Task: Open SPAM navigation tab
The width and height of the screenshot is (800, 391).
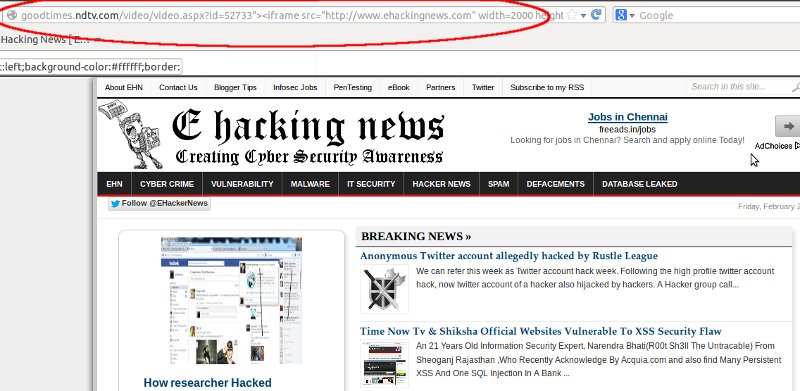Action: click(498, 184)
